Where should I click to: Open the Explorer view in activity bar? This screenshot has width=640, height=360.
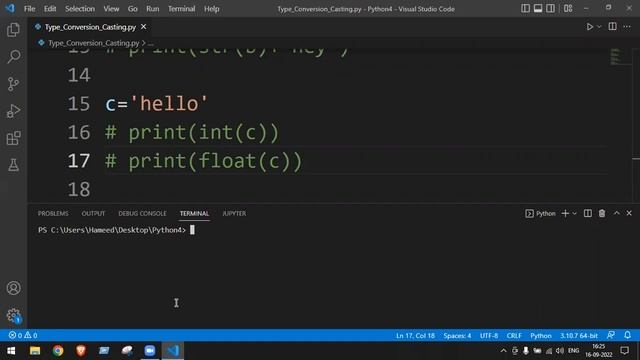13,29
